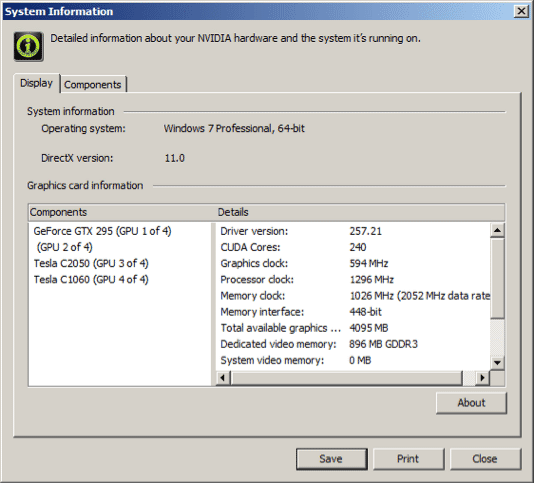The image size is (536, 484).
Task: Click the Close button
Action: point(486,460)
